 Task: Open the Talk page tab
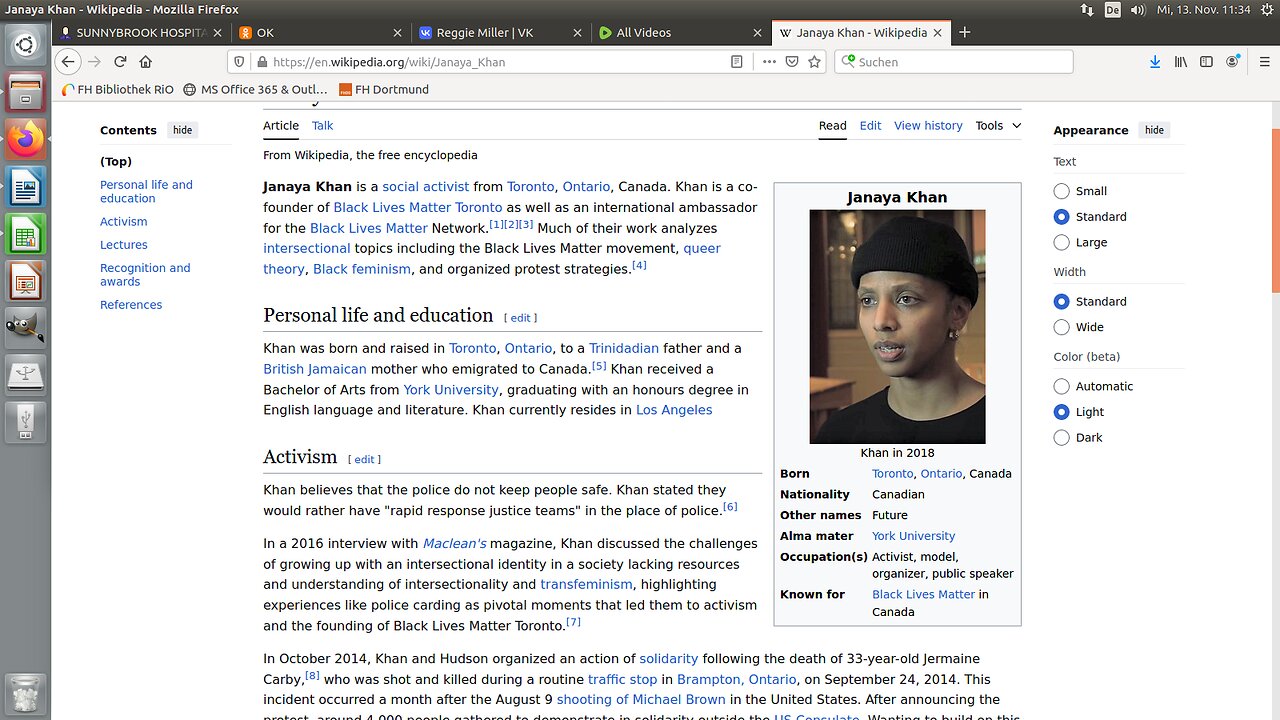coord(322,125)
